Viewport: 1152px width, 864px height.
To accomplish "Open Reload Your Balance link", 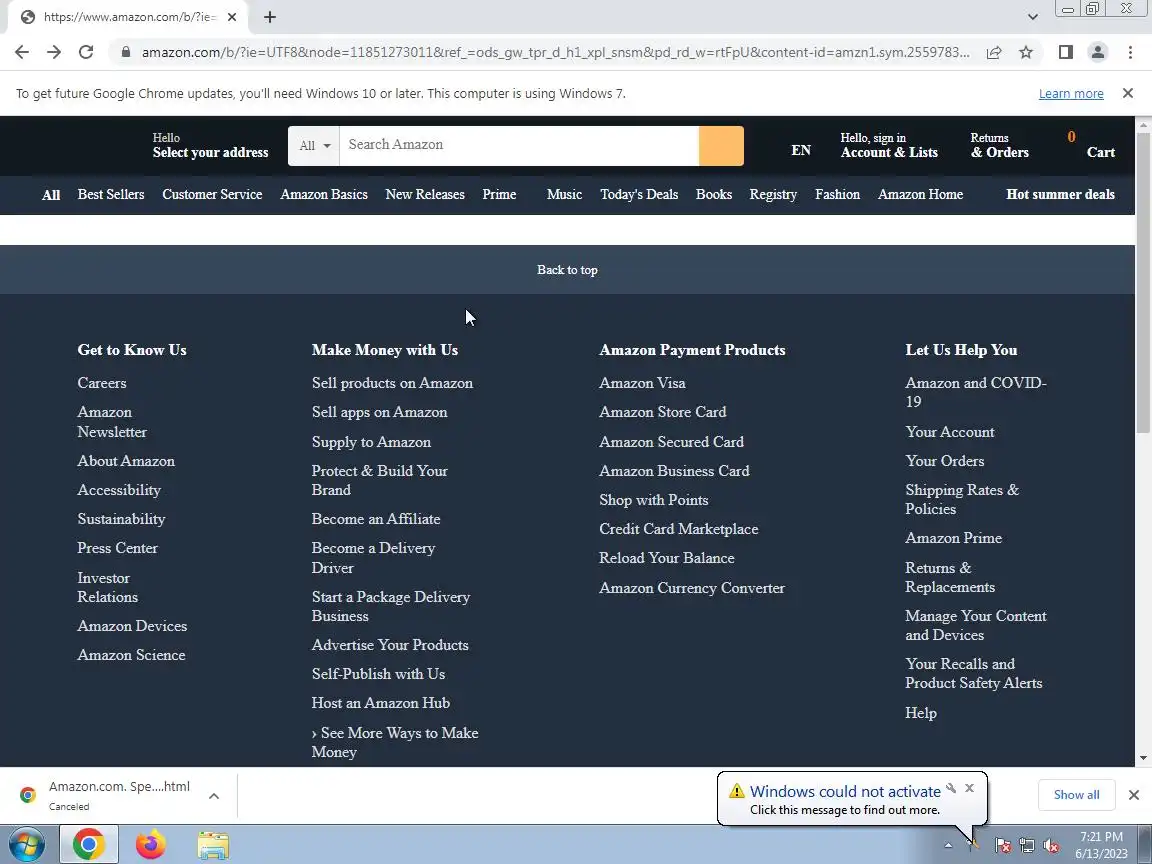I will coord(666,558).
